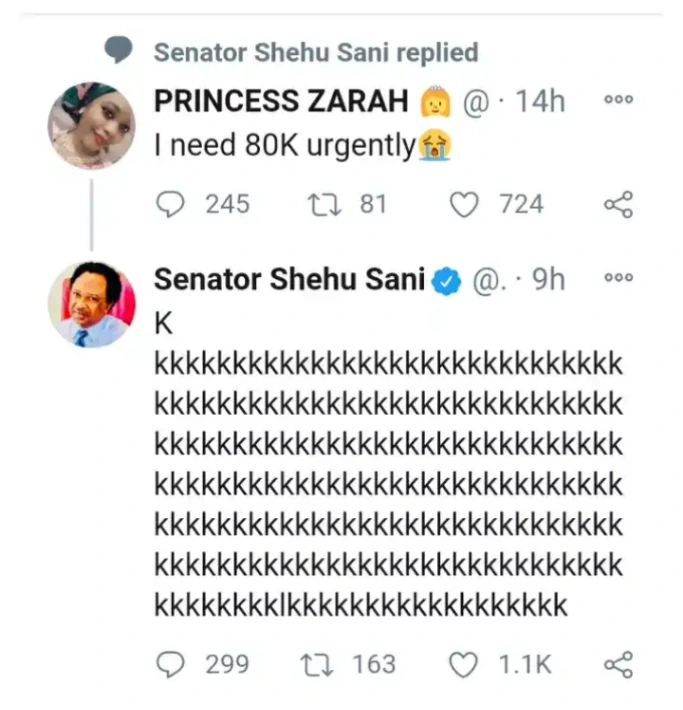The width and height of the screenshot is (683, 710).
Task: Open more options on Shehu Sani's tweet
Action: (x=620, y=279)
